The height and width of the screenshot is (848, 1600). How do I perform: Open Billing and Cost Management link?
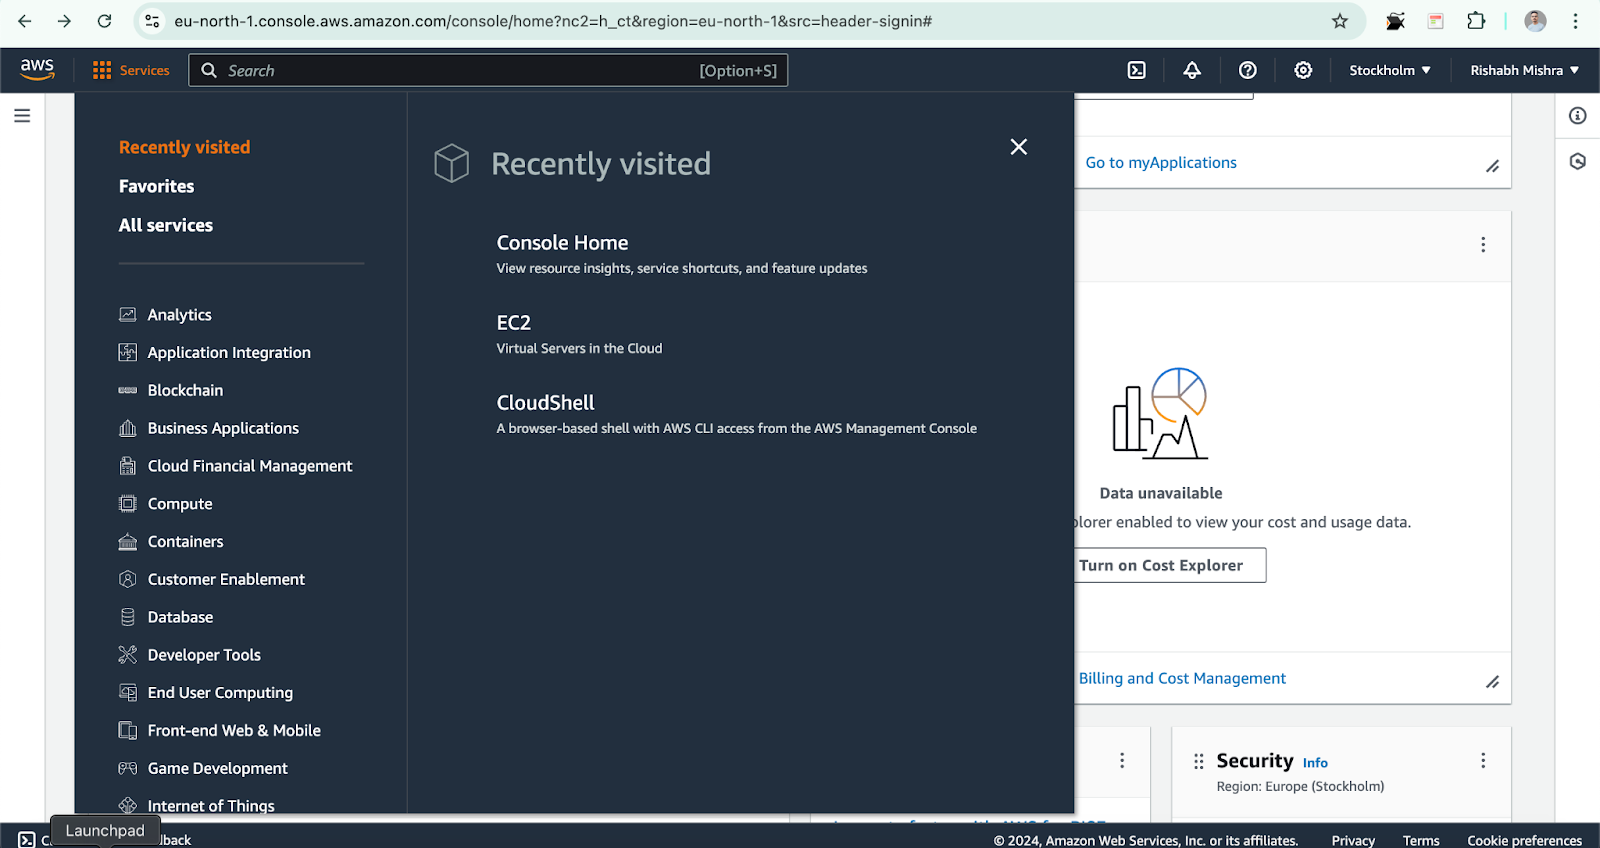pos(1182,679)
